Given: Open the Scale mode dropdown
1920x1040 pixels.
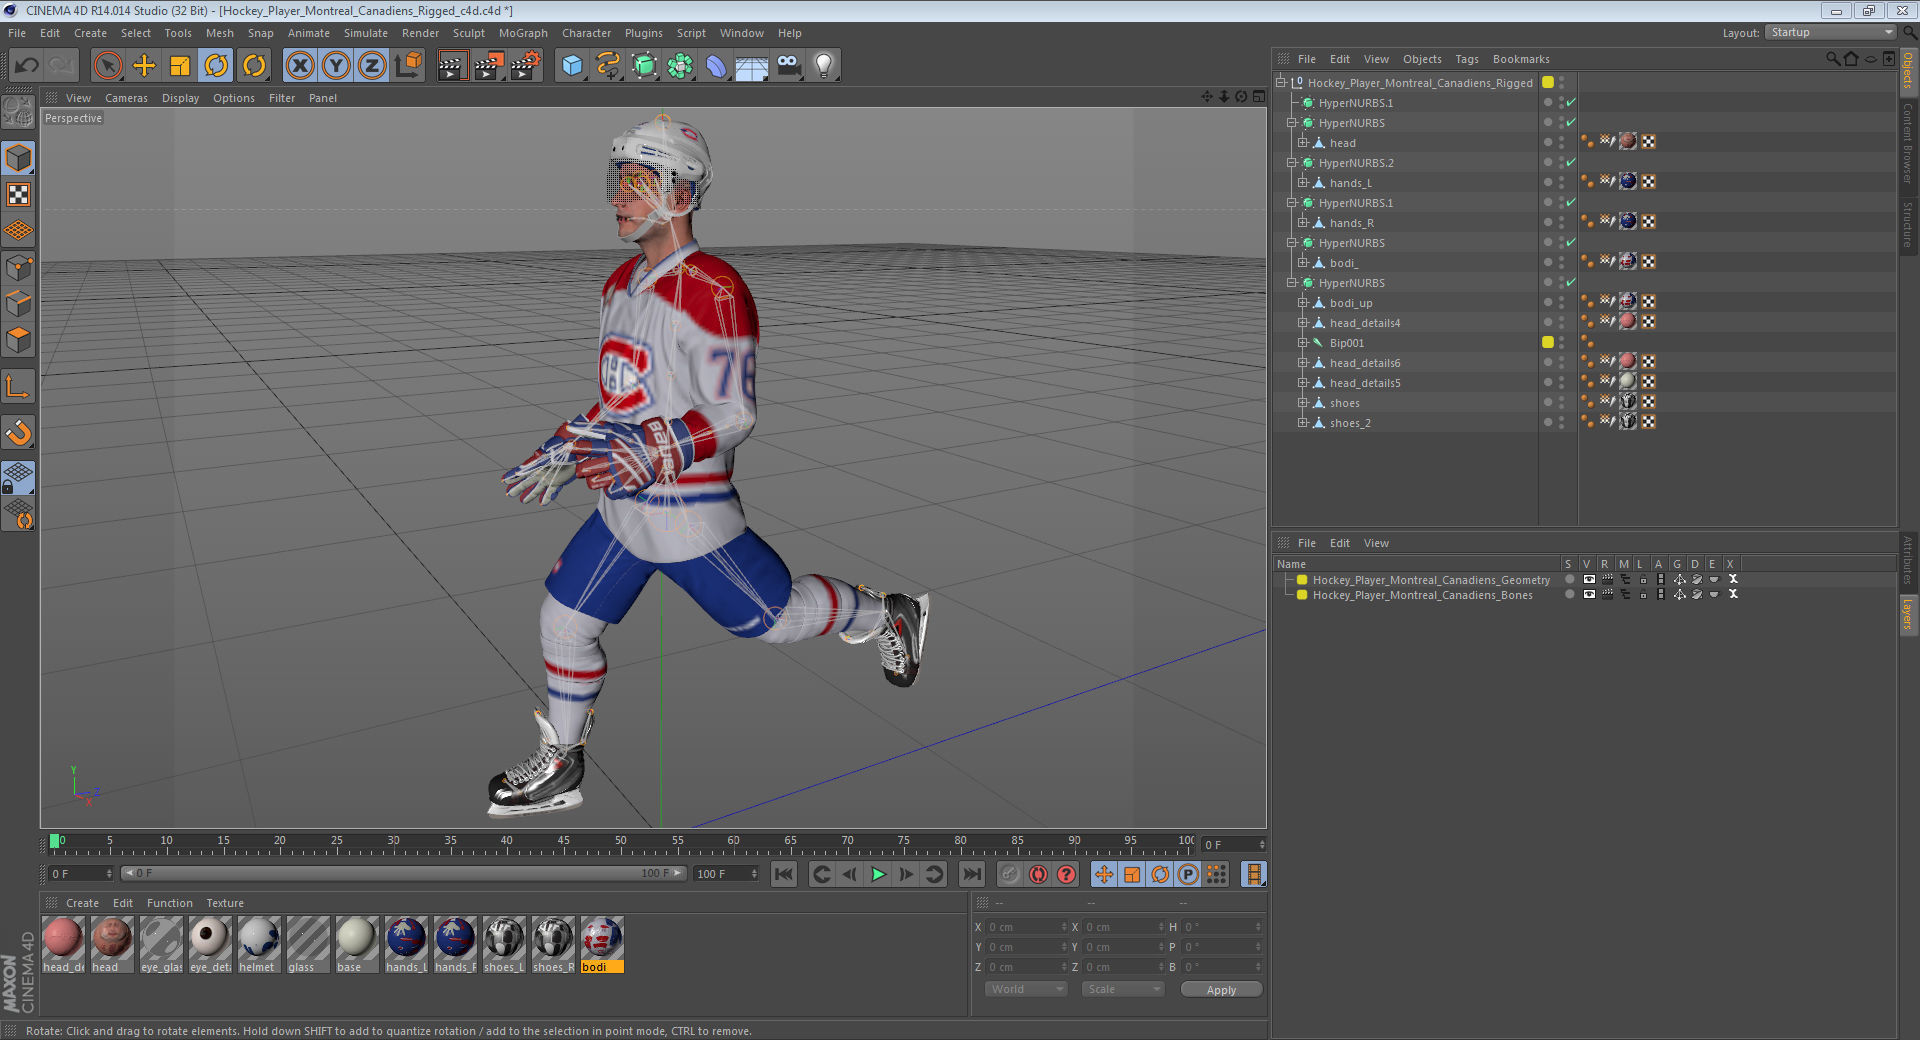Looking at the screenshot, I should [x=1123, y=989].
